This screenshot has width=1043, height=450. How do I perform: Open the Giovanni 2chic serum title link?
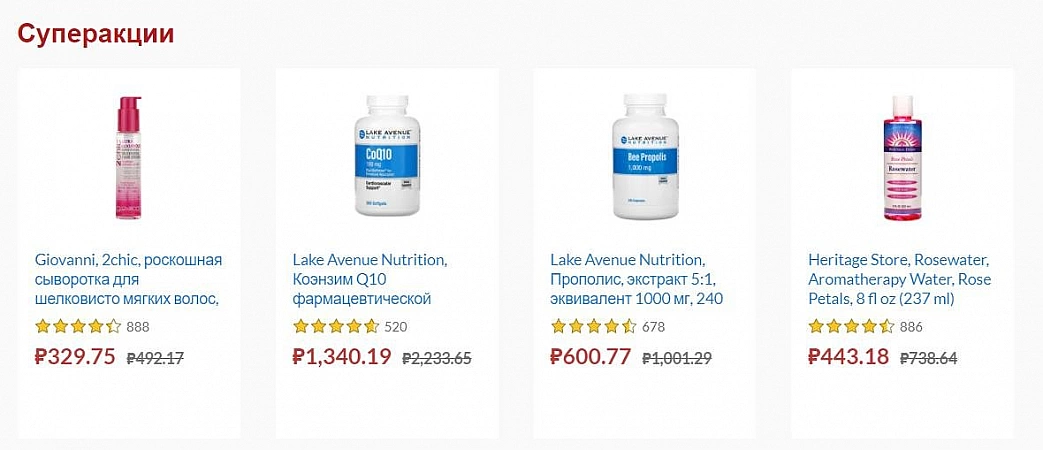128,279
